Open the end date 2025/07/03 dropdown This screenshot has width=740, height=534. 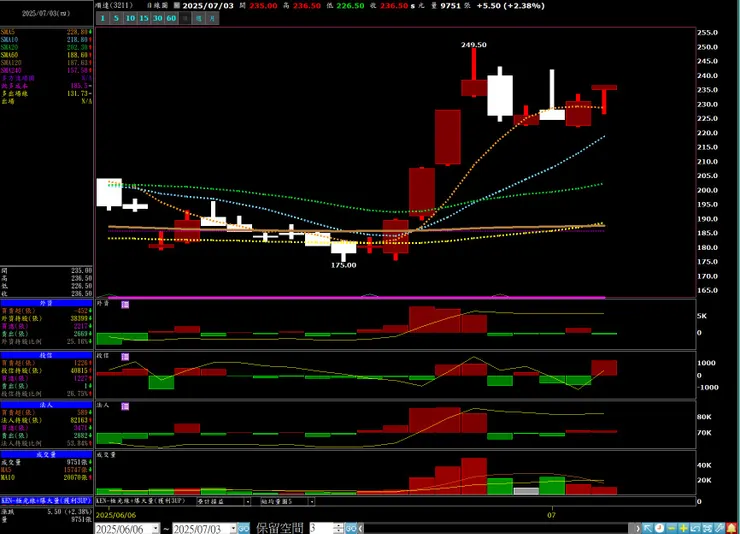[233, 529]
